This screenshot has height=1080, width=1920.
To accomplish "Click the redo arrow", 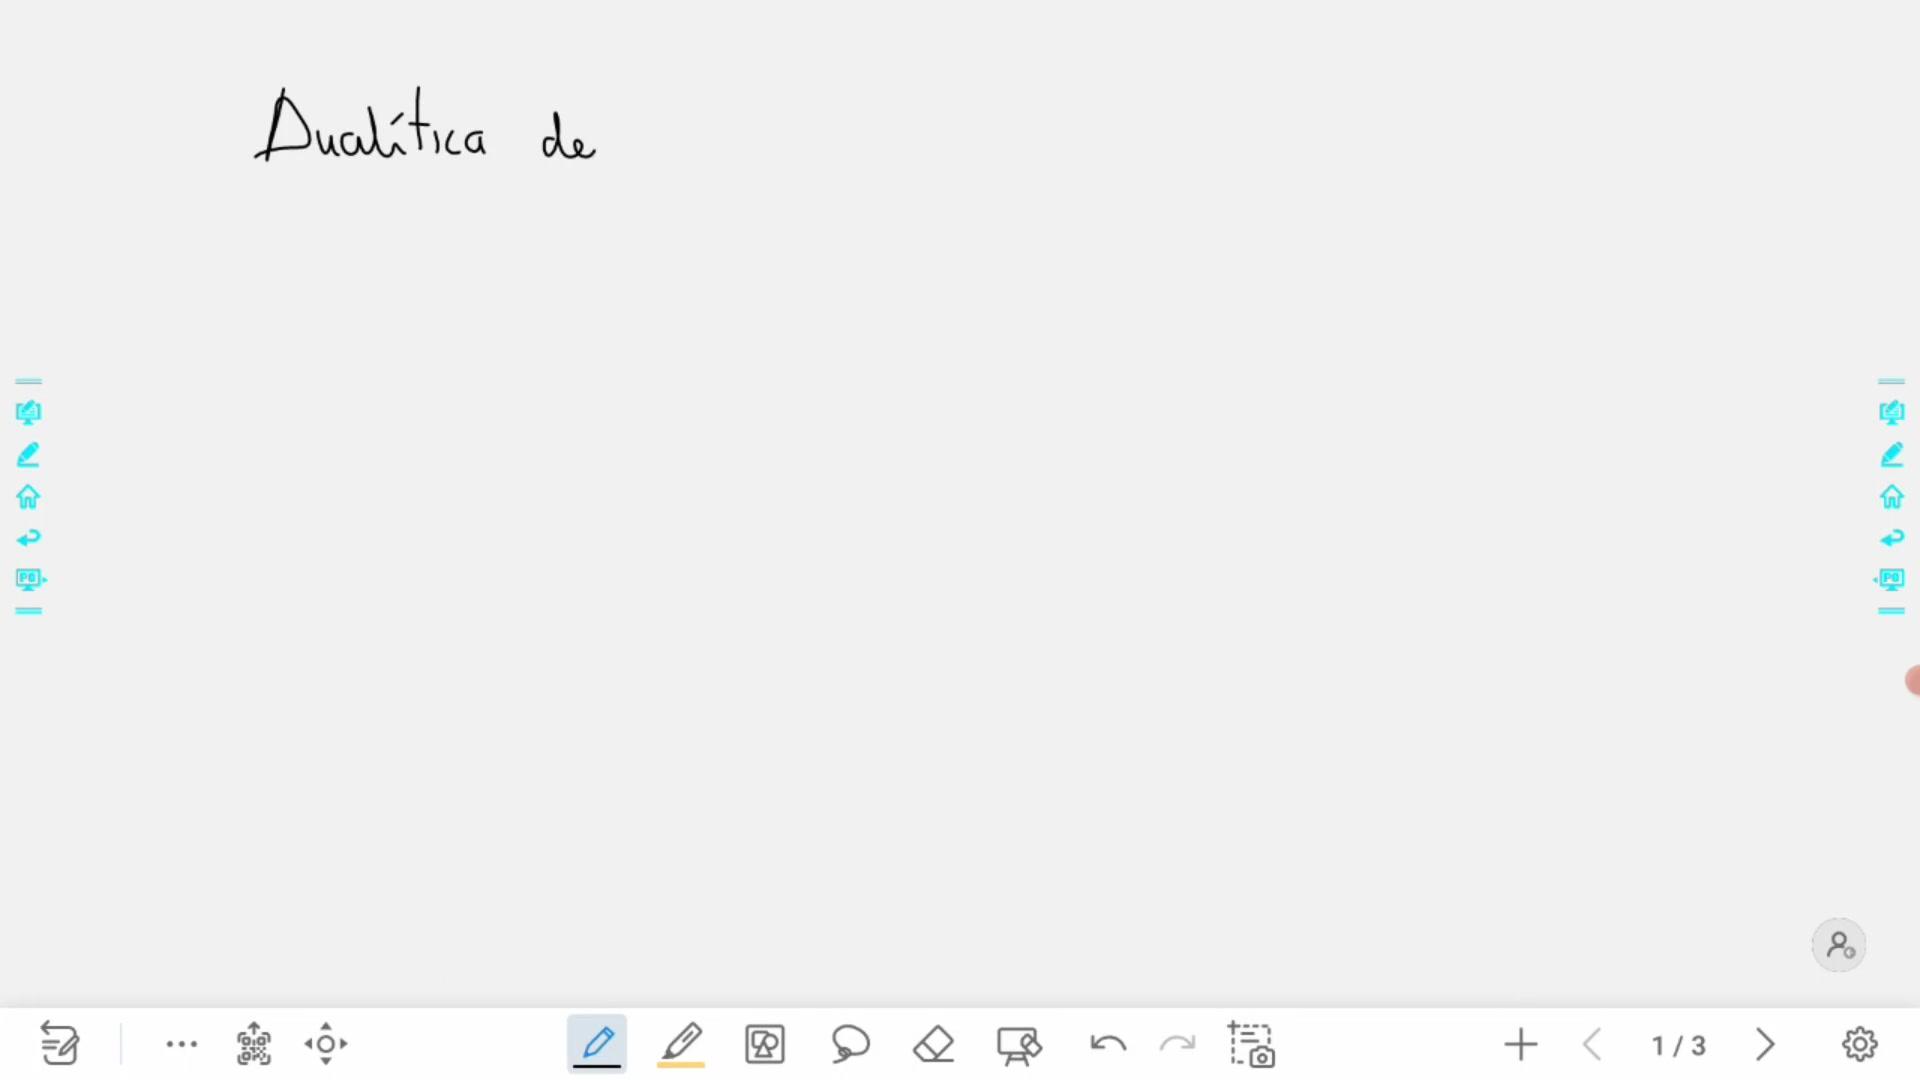I will (1177, 1044).
